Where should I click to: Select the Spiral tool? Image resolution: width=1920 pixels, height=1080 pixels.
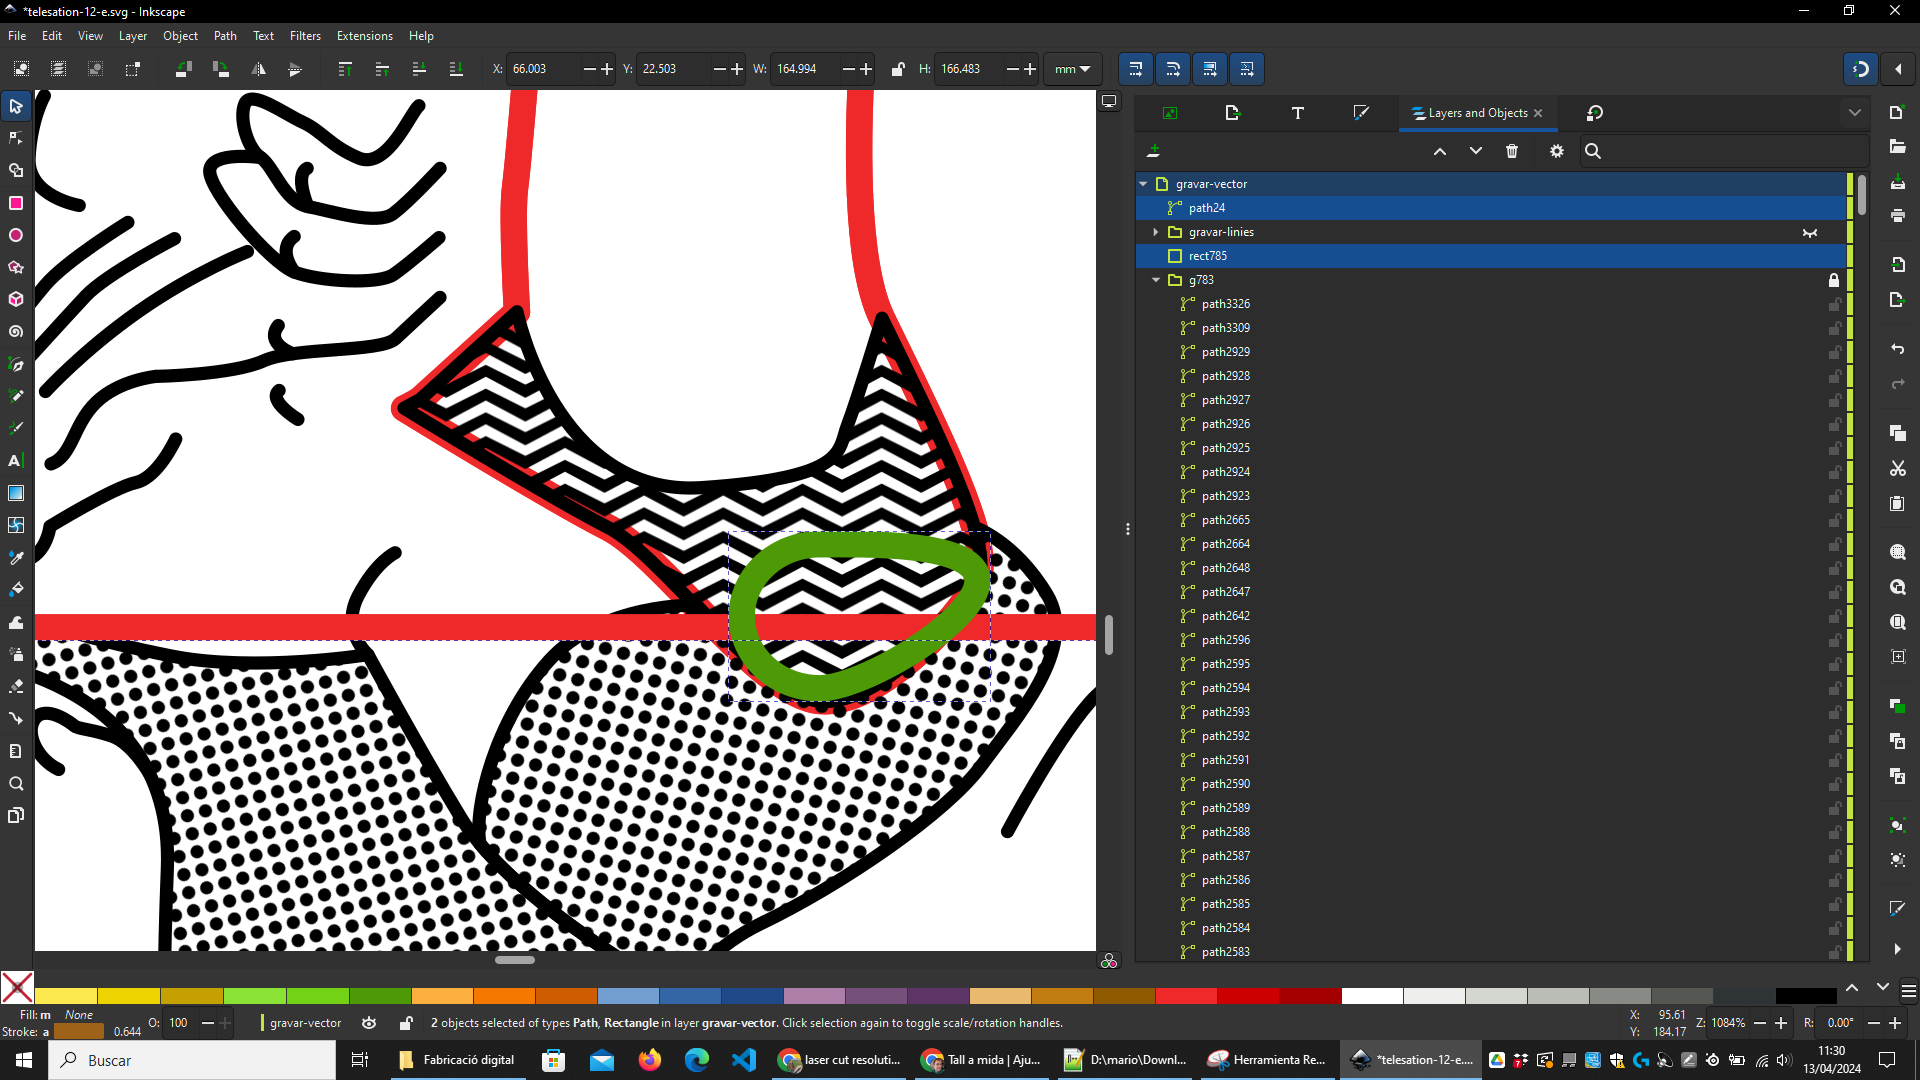pos(16,331)
